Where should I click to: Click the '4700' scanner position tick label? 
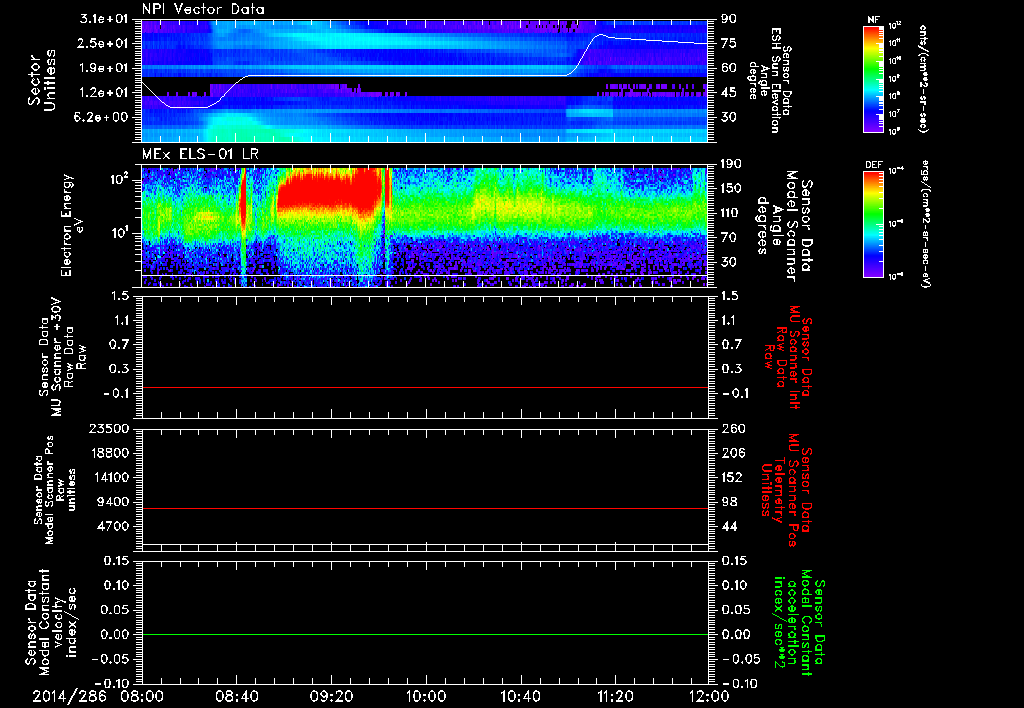(112, 526)
